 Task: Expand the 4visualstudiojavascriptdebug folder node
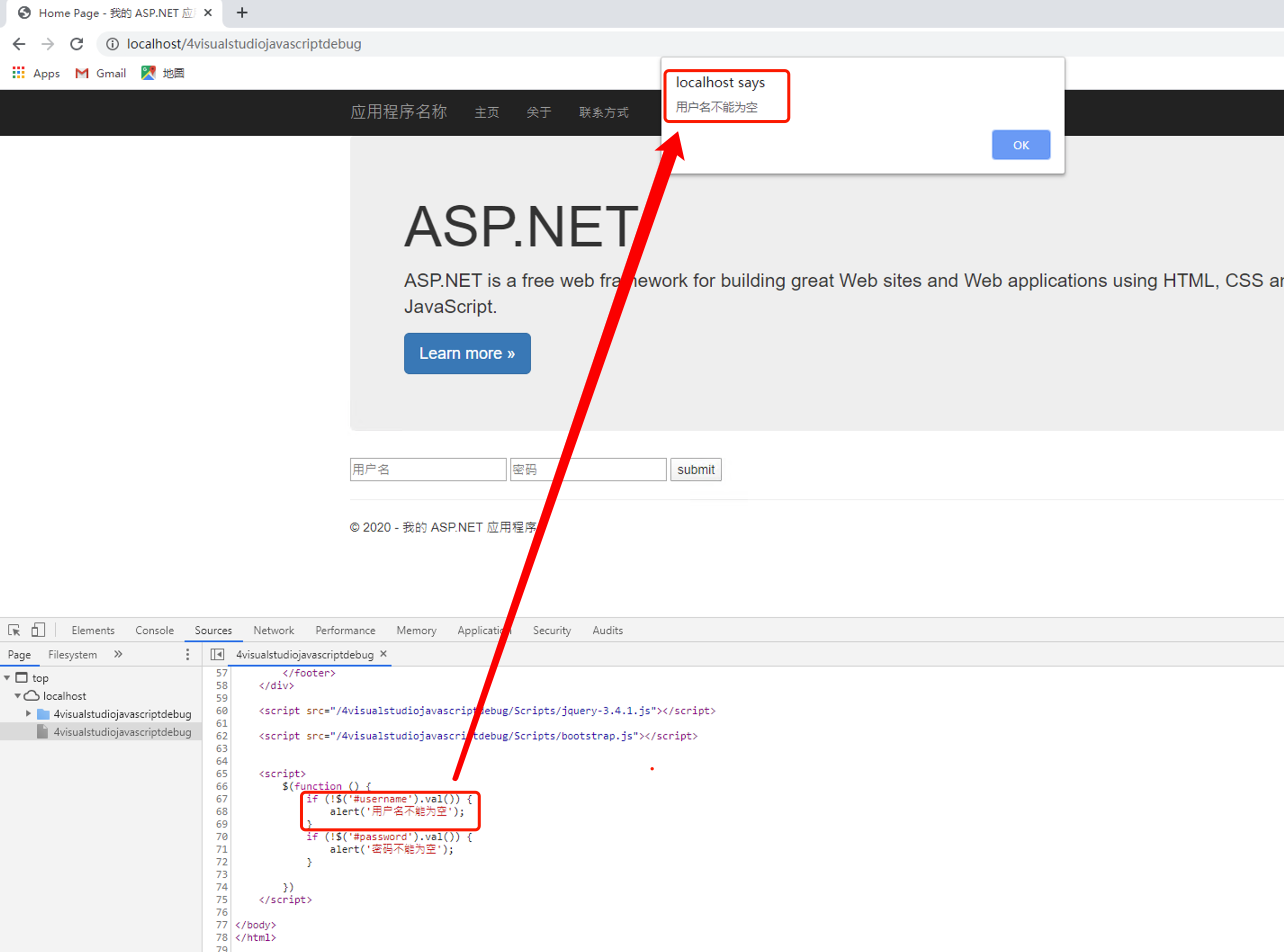pos(29,714)
